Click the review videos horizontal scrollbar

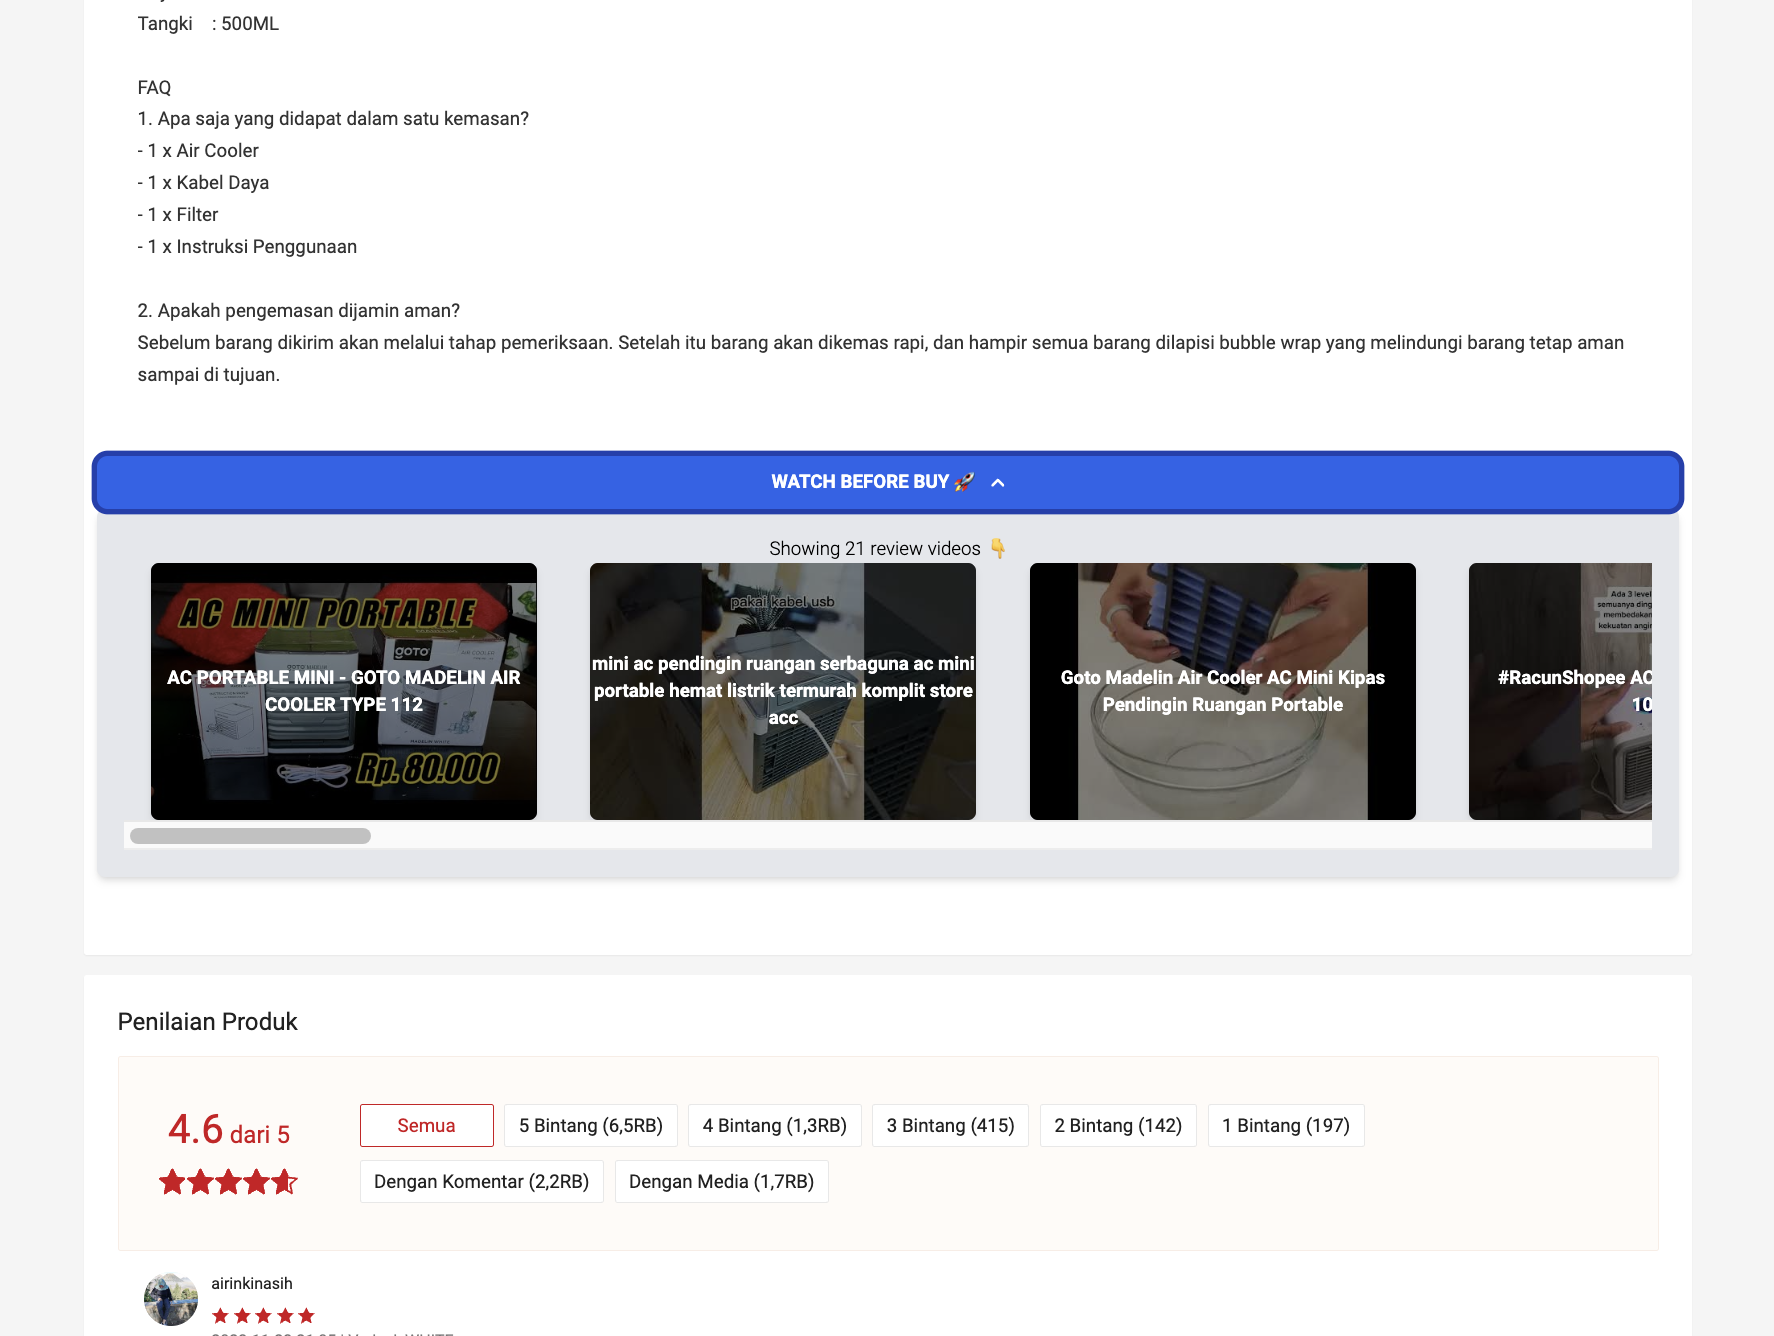(x=250, y=836)
